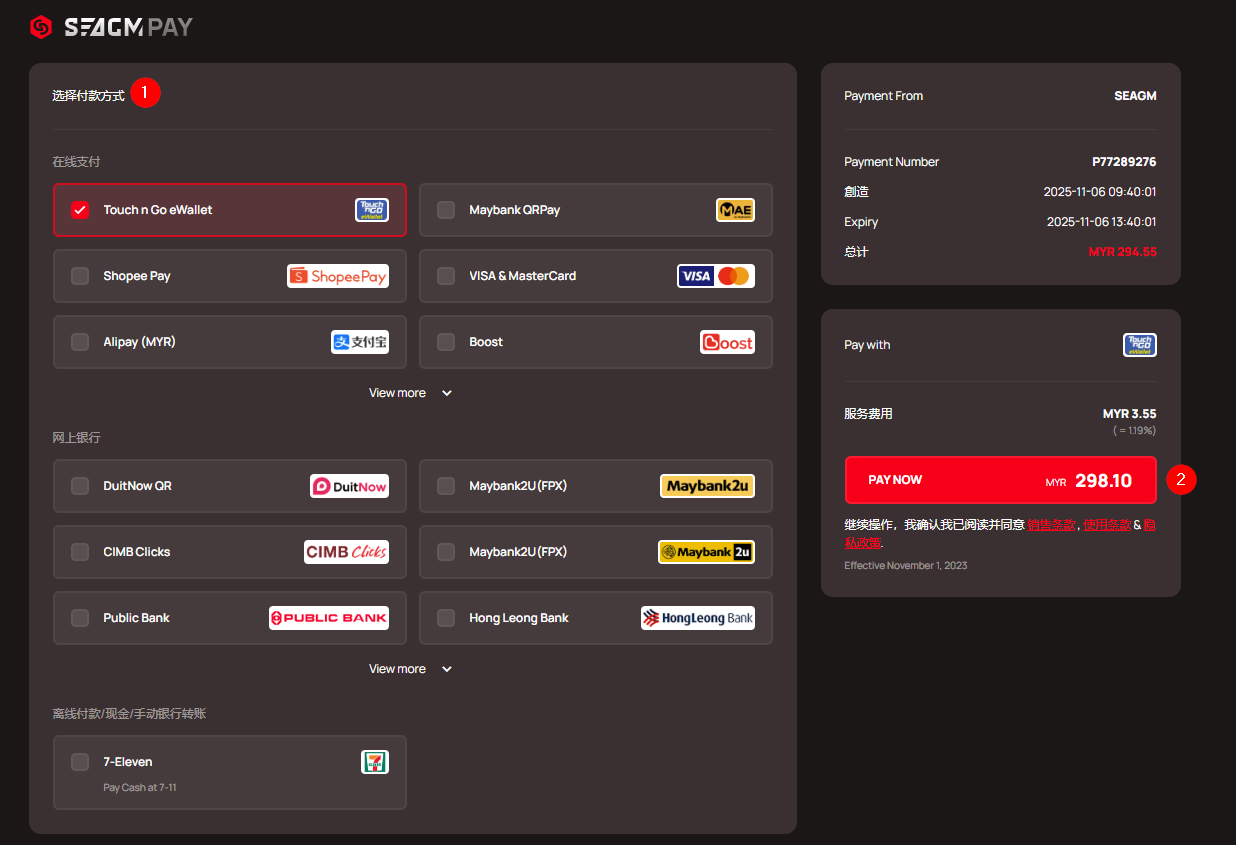Uncheck the Touch n Go eWallet checkbox
Viewport: 1236px width, 845px height.
80,210
